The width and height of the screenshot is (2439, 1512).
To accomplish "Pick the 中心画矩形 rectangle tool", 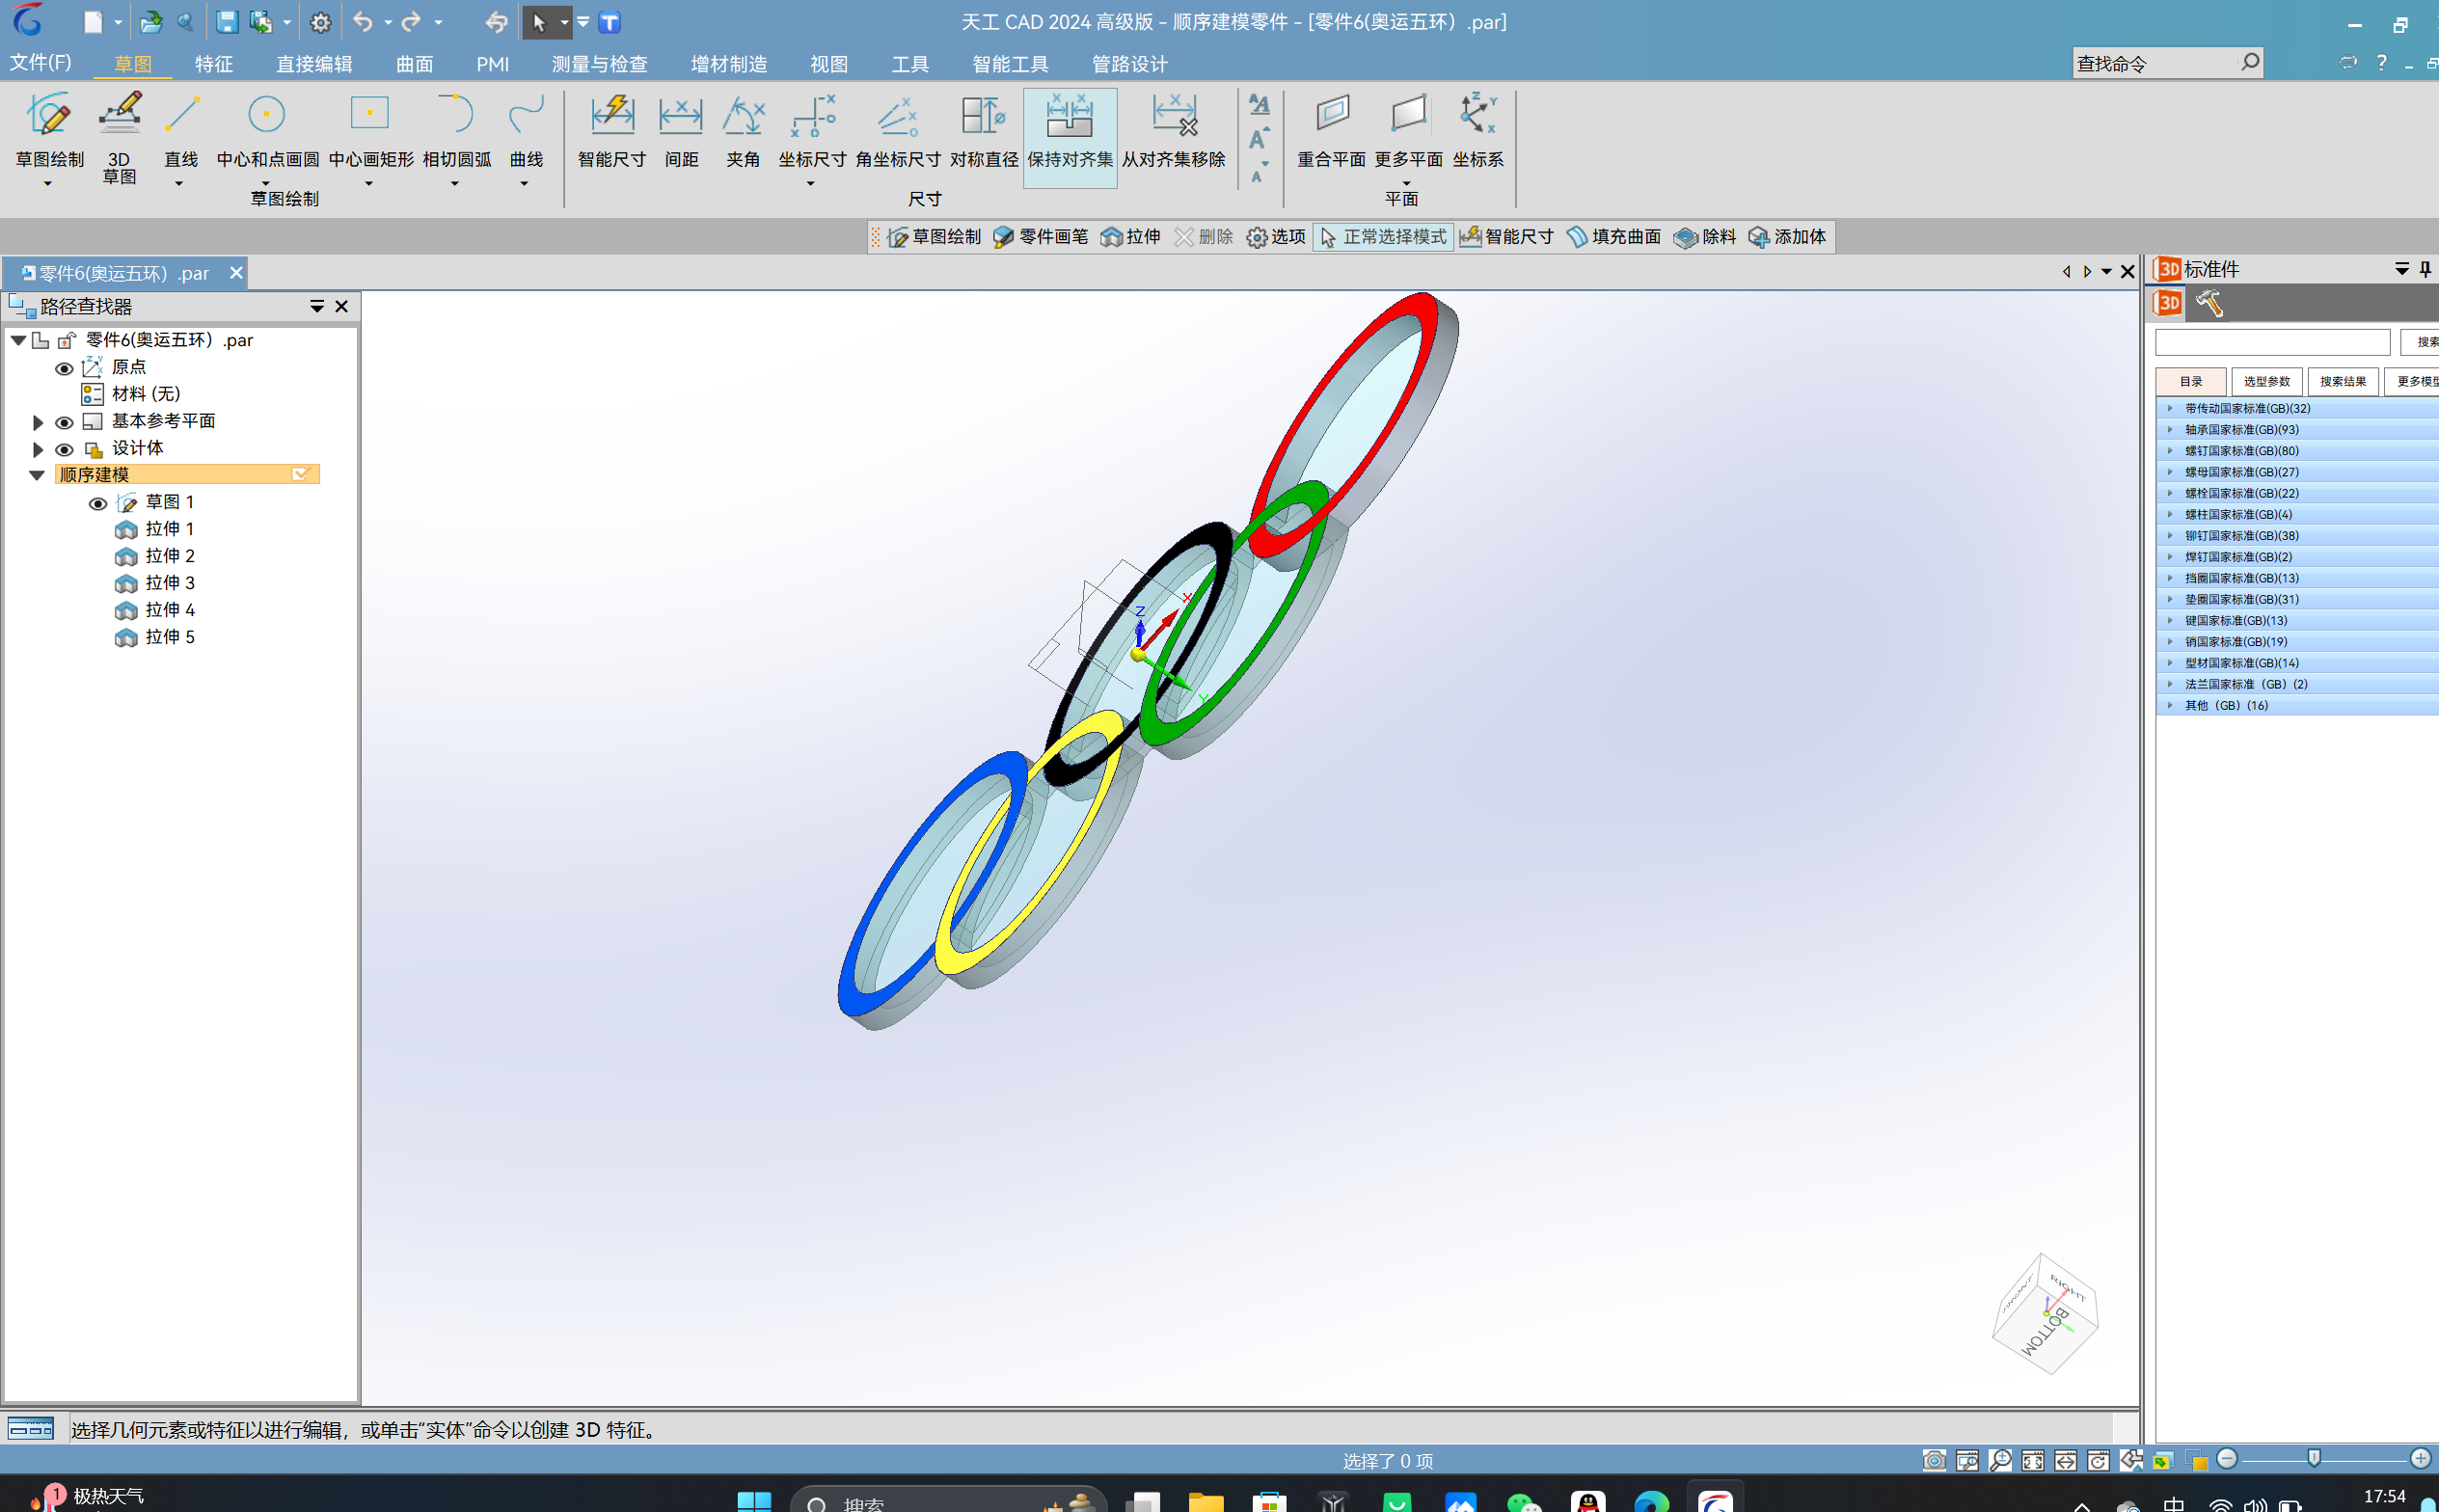I will (x=370, y=130).
